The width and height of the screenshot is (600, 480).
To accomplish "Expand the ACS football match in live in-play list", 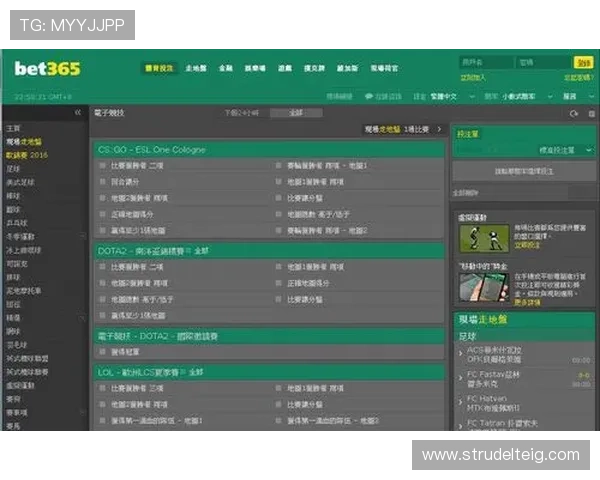I will 460,354.
